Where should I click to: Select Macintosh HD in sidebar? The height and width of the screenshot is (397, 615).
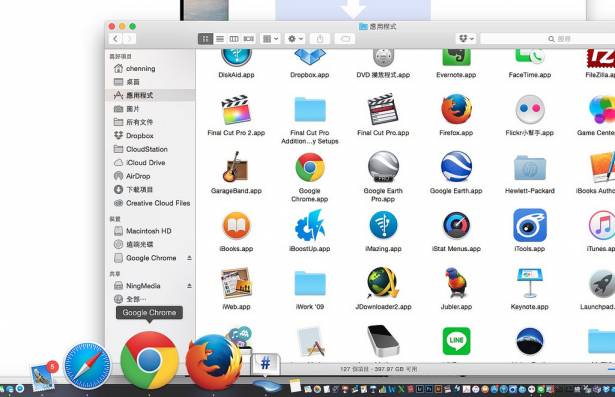click(x=150, y=231)
